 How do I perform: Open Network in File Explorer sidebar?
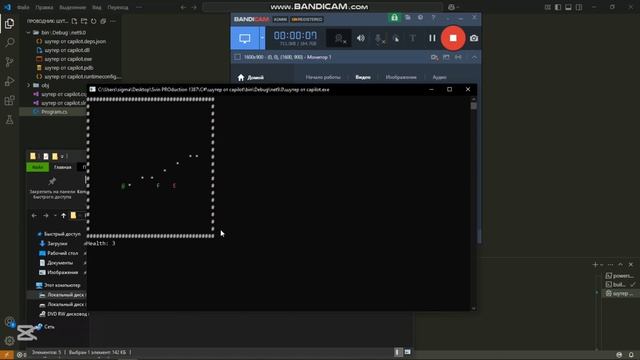tap(45, 327)
